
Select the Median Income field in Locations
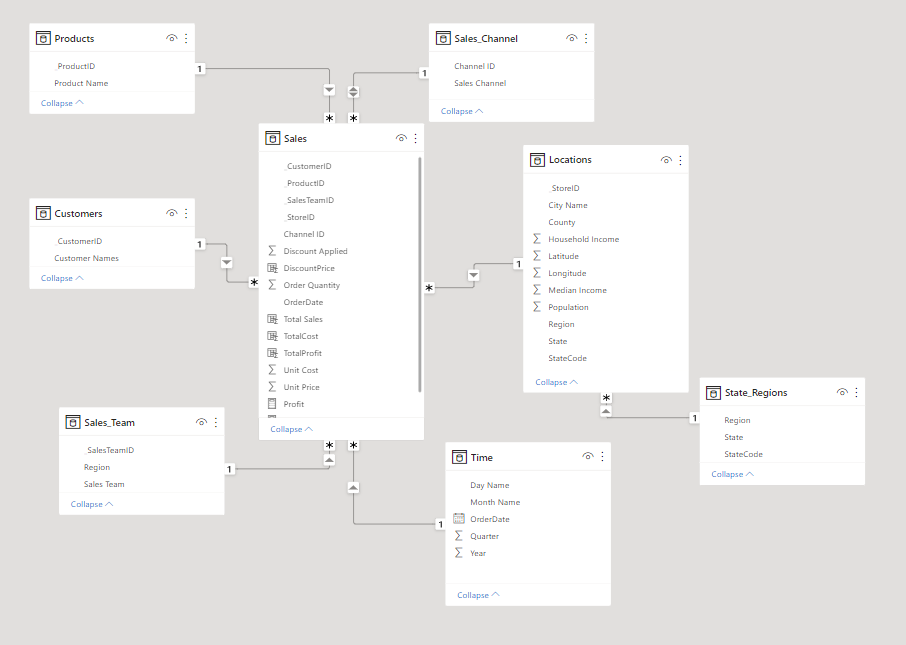pos(577,290)
